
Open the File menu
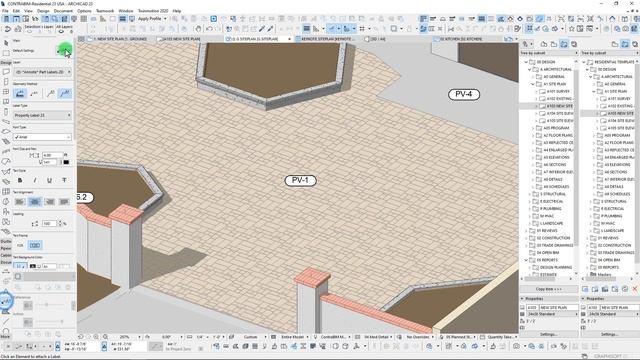[x=5, y=11]
